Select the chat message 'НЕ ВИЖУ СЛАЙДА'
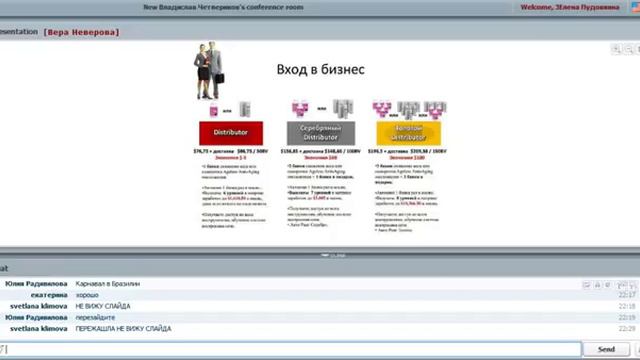Image resolution: width=640 pixels, height=360 pixels. coord(103,306)
